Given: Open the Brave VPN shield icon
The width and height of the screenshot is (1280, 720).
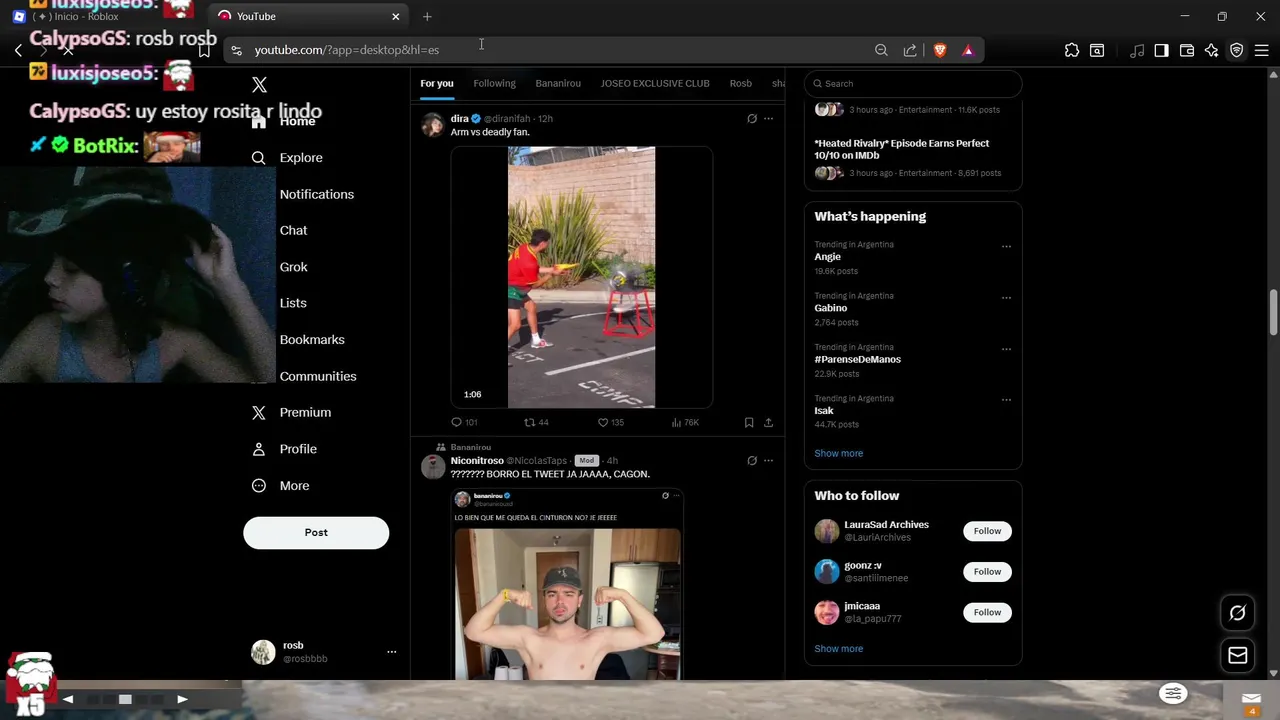Looking at the screenshot, I should click(1237, 50).
